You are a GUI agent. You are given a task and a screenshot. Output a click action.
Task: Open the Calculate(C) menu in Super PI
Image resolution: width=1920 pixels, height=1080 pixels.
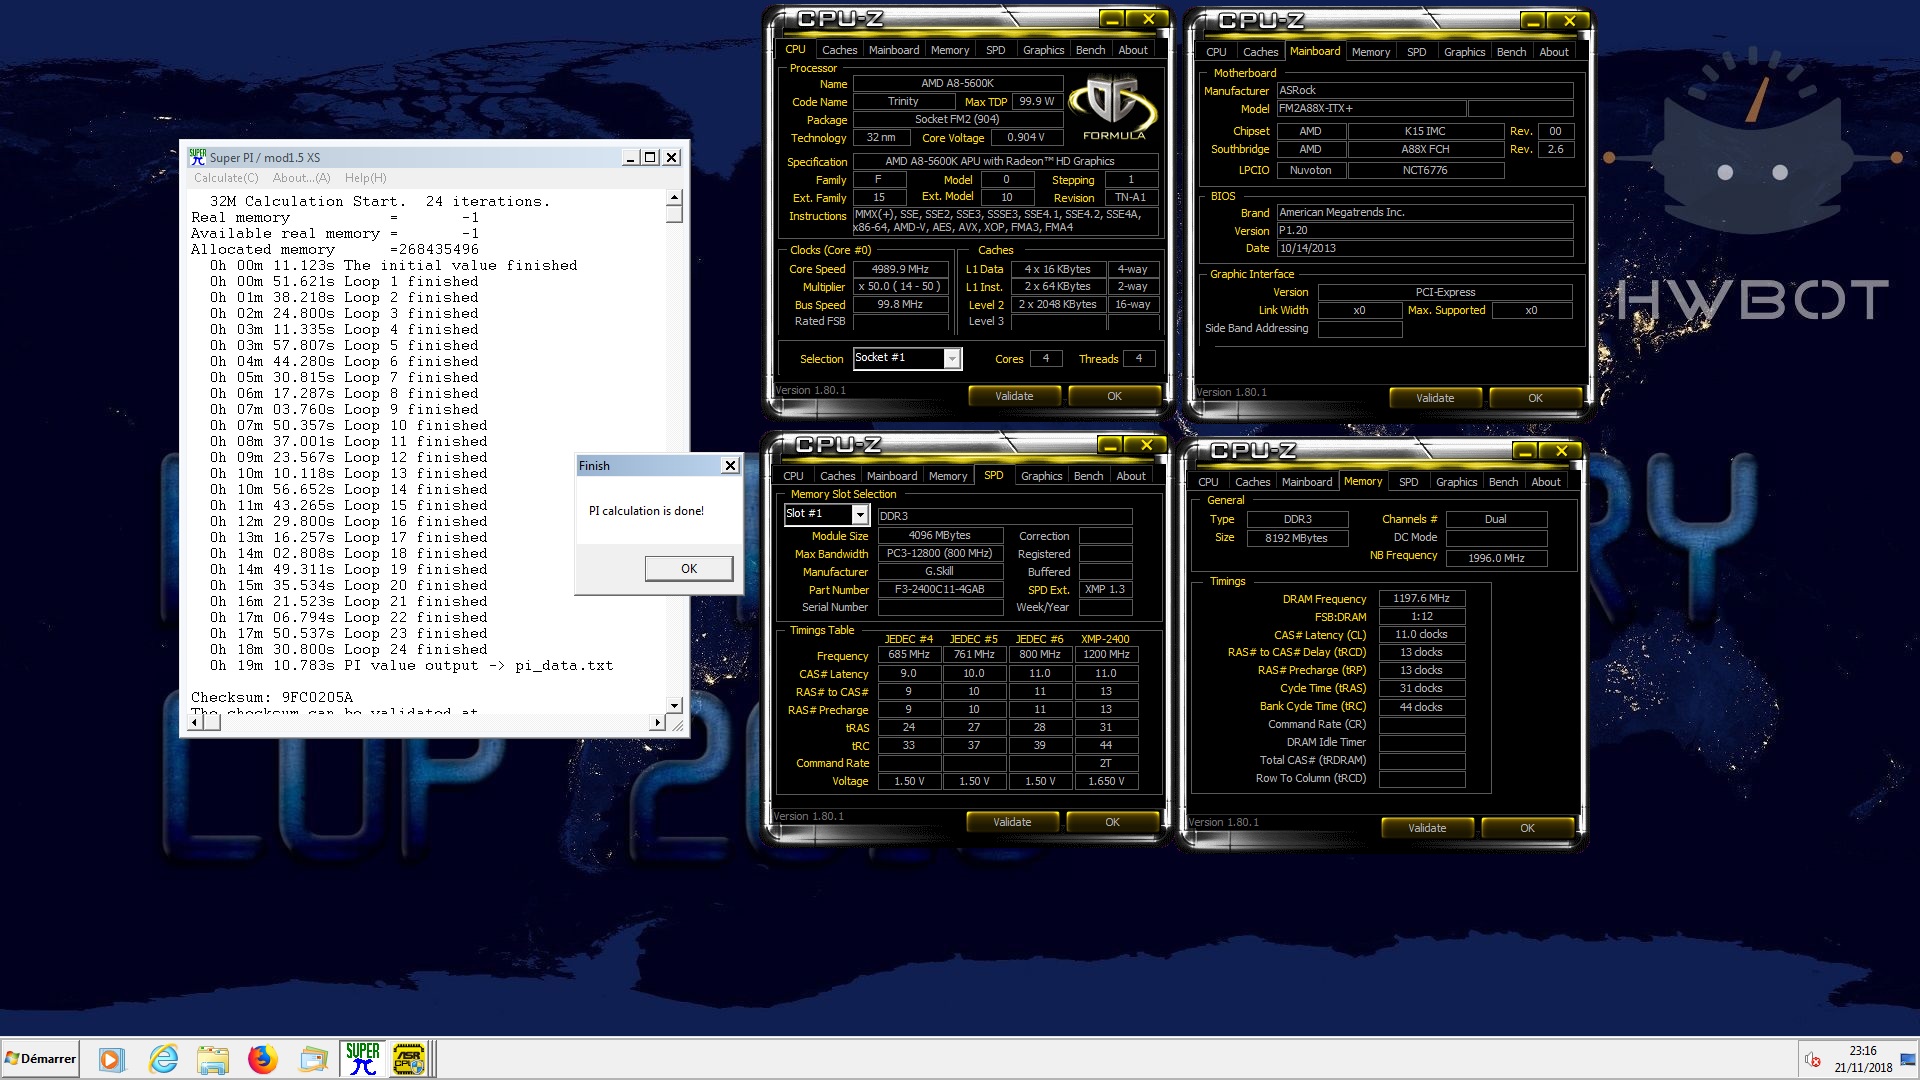pyautogui.click(x=226, y=178)
